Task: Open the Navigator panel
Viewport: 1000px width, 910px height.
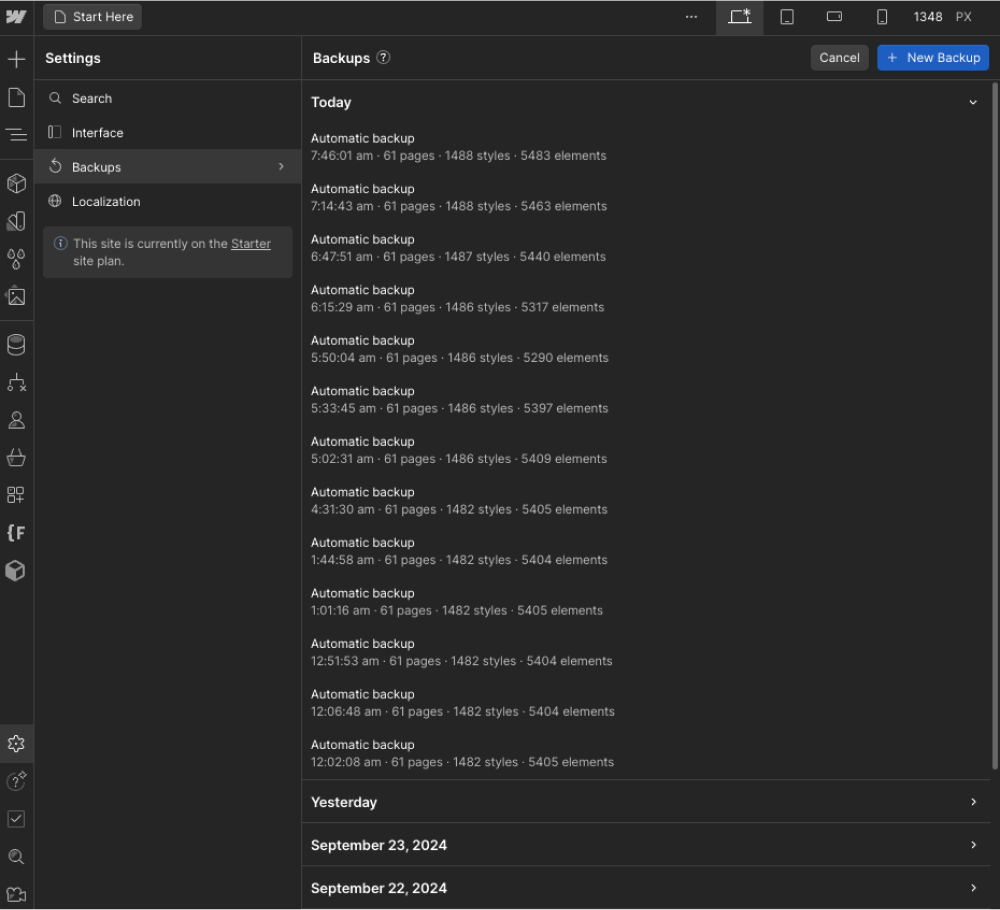Action: pos(16,133)
